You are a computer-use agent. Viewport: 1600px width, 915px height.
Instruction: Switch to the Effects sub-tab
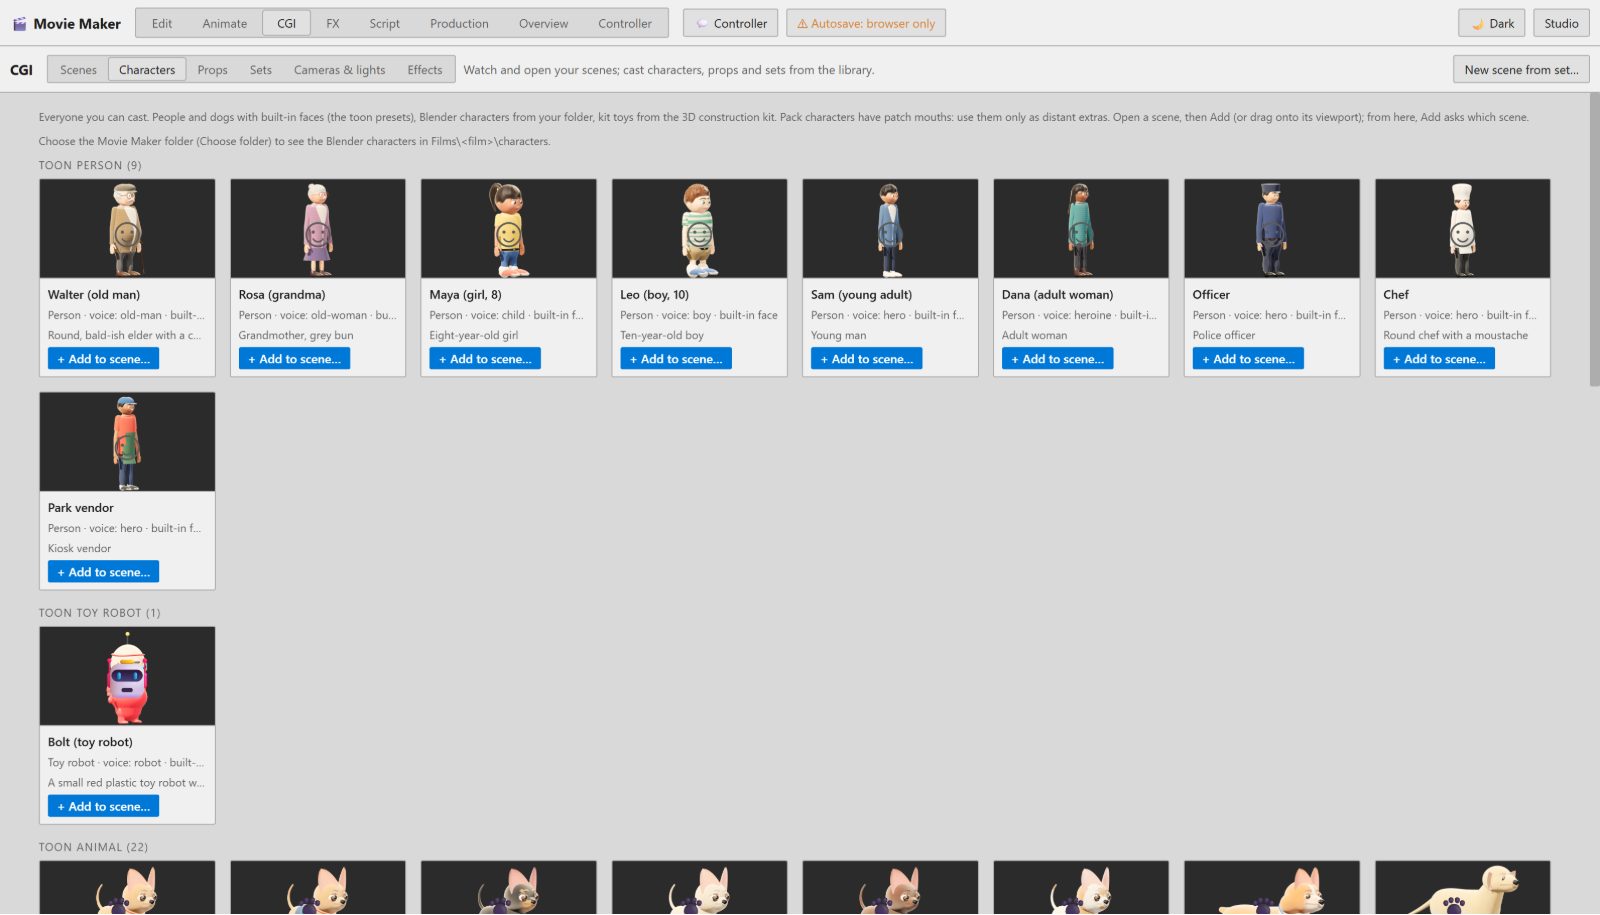(x=425, y=70)
